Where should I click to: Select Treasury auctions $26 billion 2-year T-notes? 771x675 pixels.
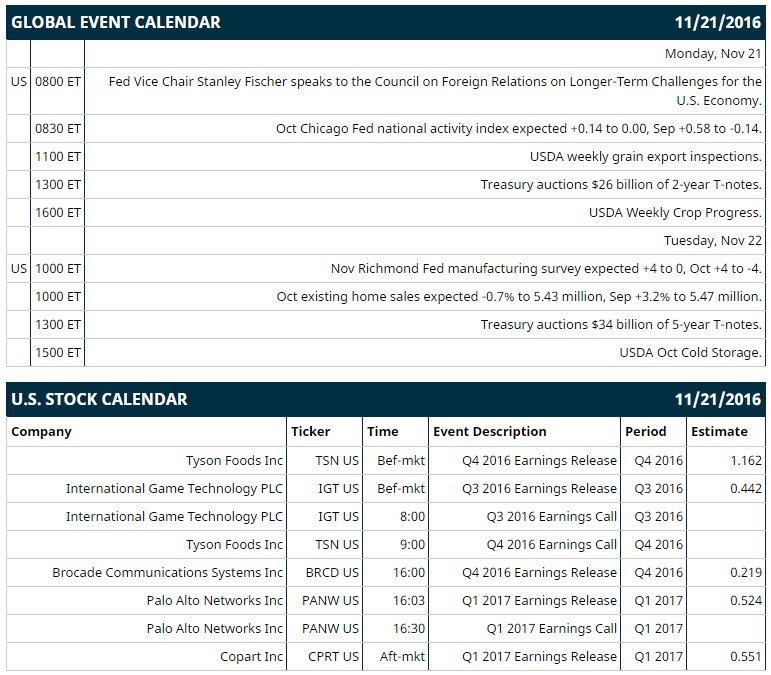tap(621, 185)
